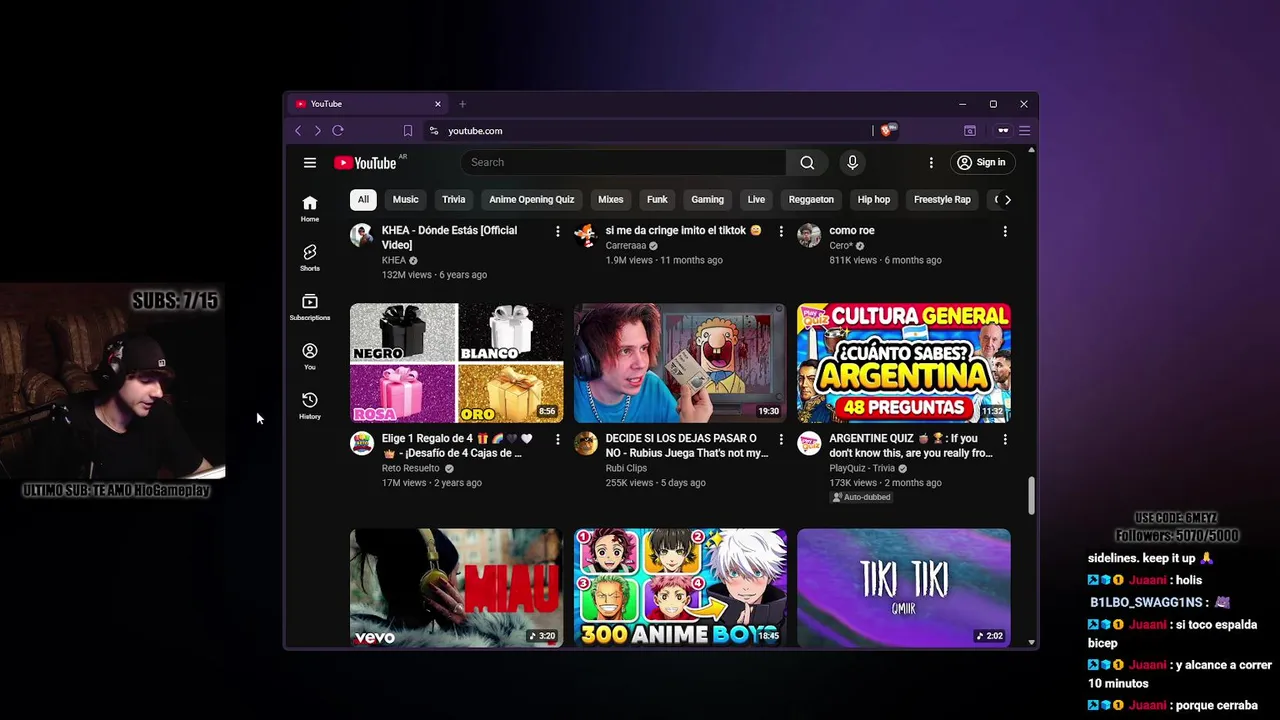This screenshot has height=720, width=1280.
Task: Click the Sign in button
Action: [981, 162]
